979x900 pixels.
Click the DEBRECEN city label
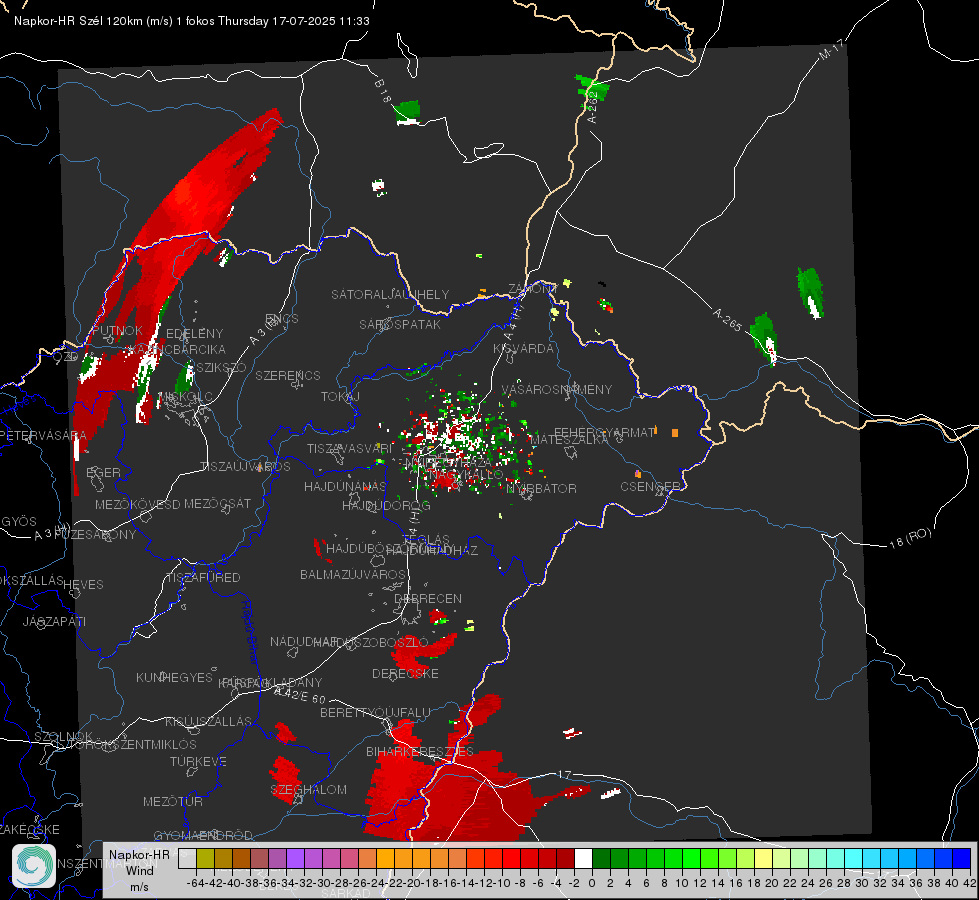click(x=428, y=598)
